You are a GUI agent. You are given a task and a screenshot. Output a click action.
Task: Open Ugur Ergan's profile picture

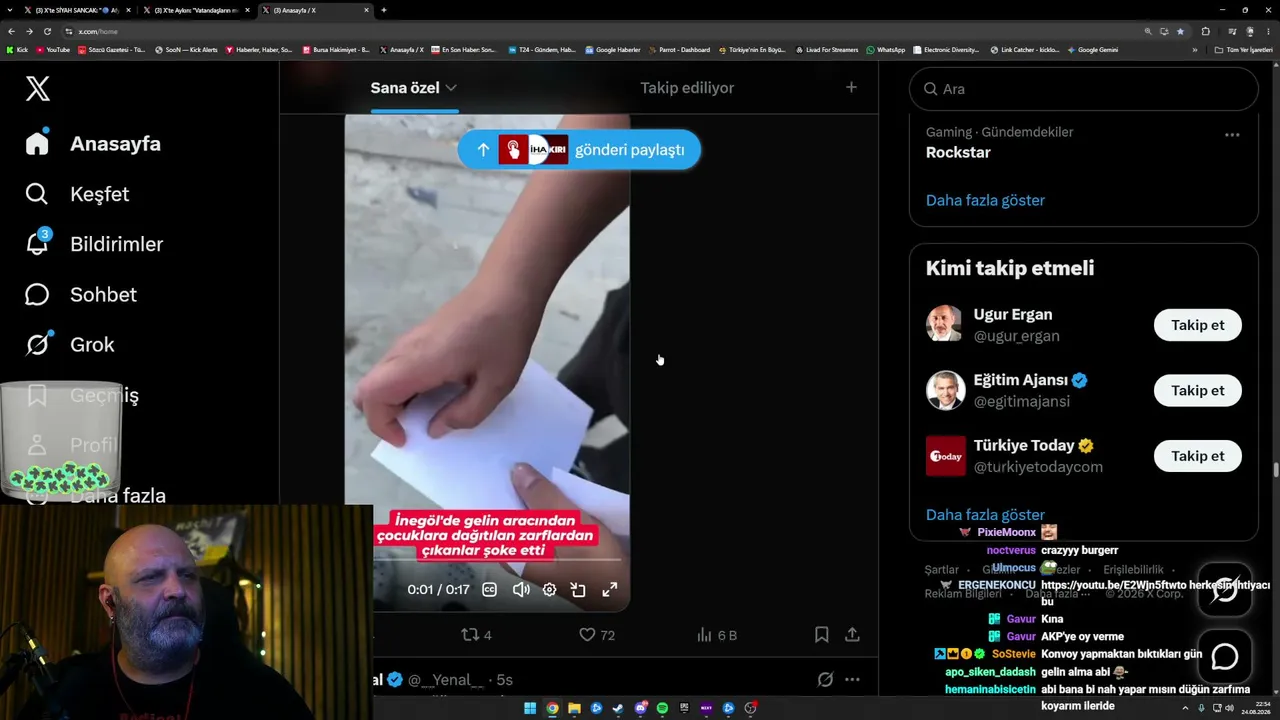tap(945, 324)
